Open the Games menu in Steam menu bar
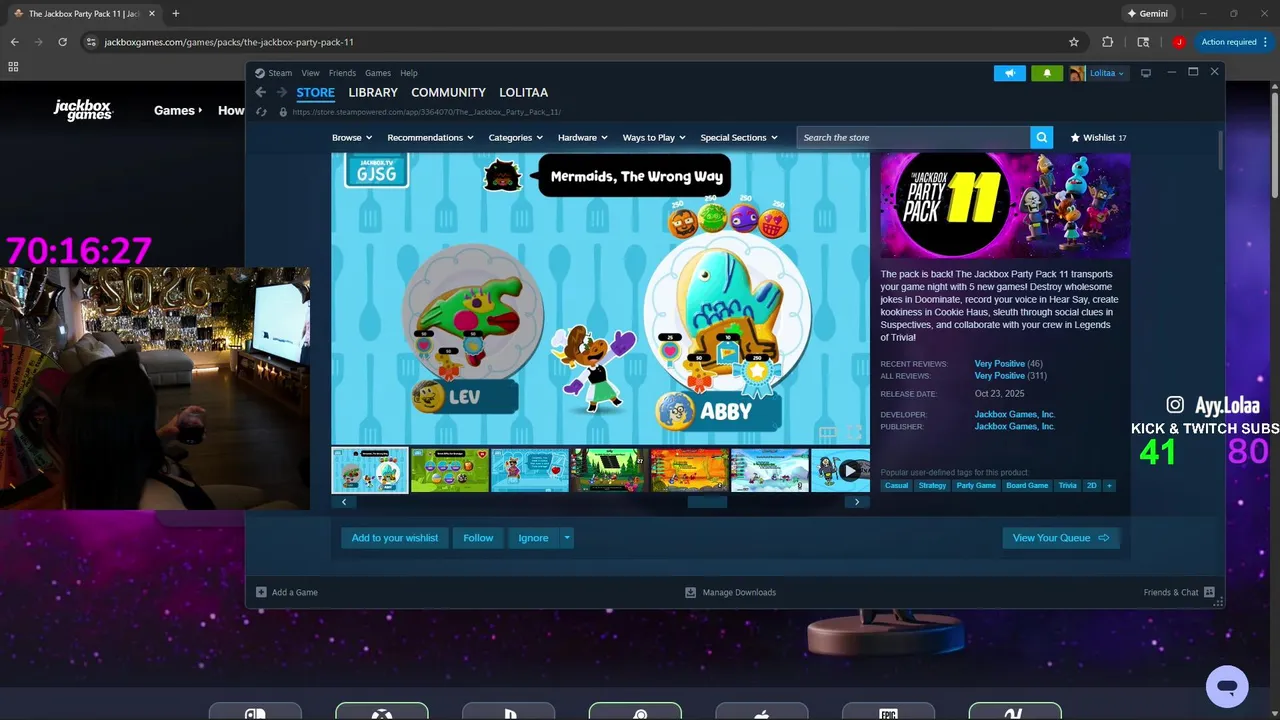This screenshot has width=1280, height=720. (x=378, y=73)
